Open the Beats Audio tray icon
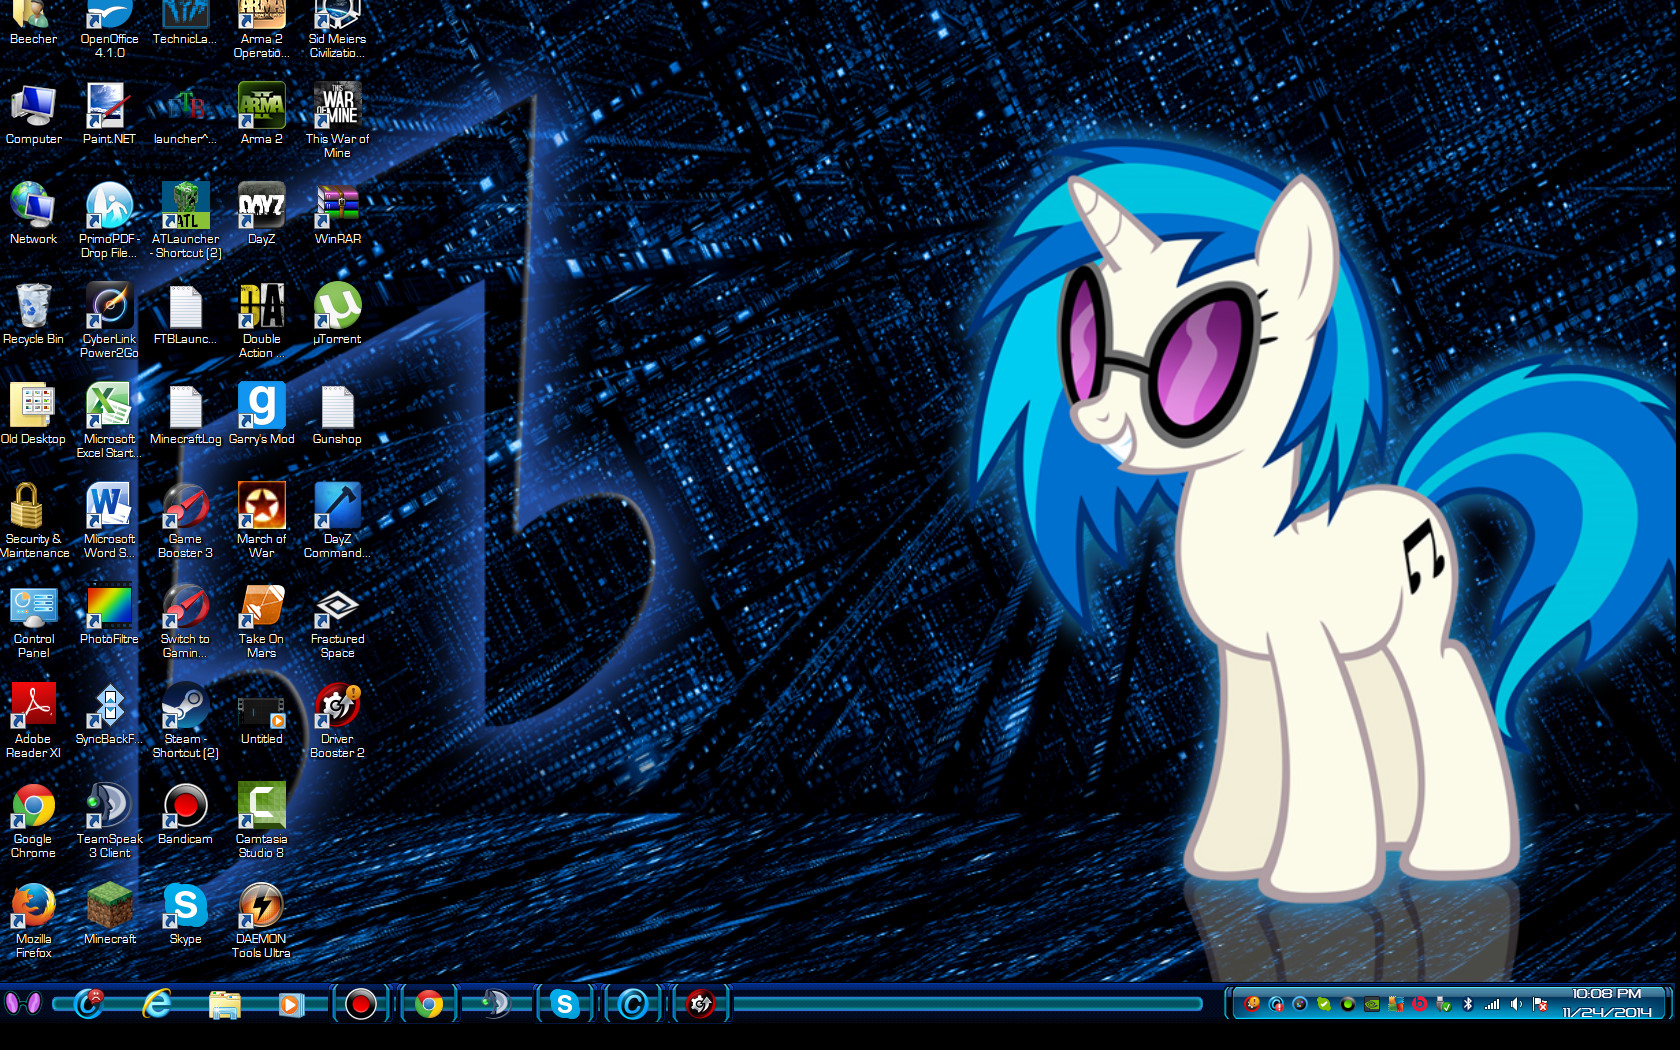Screen dimensions: 1680x1050 pos(1420,1004)
